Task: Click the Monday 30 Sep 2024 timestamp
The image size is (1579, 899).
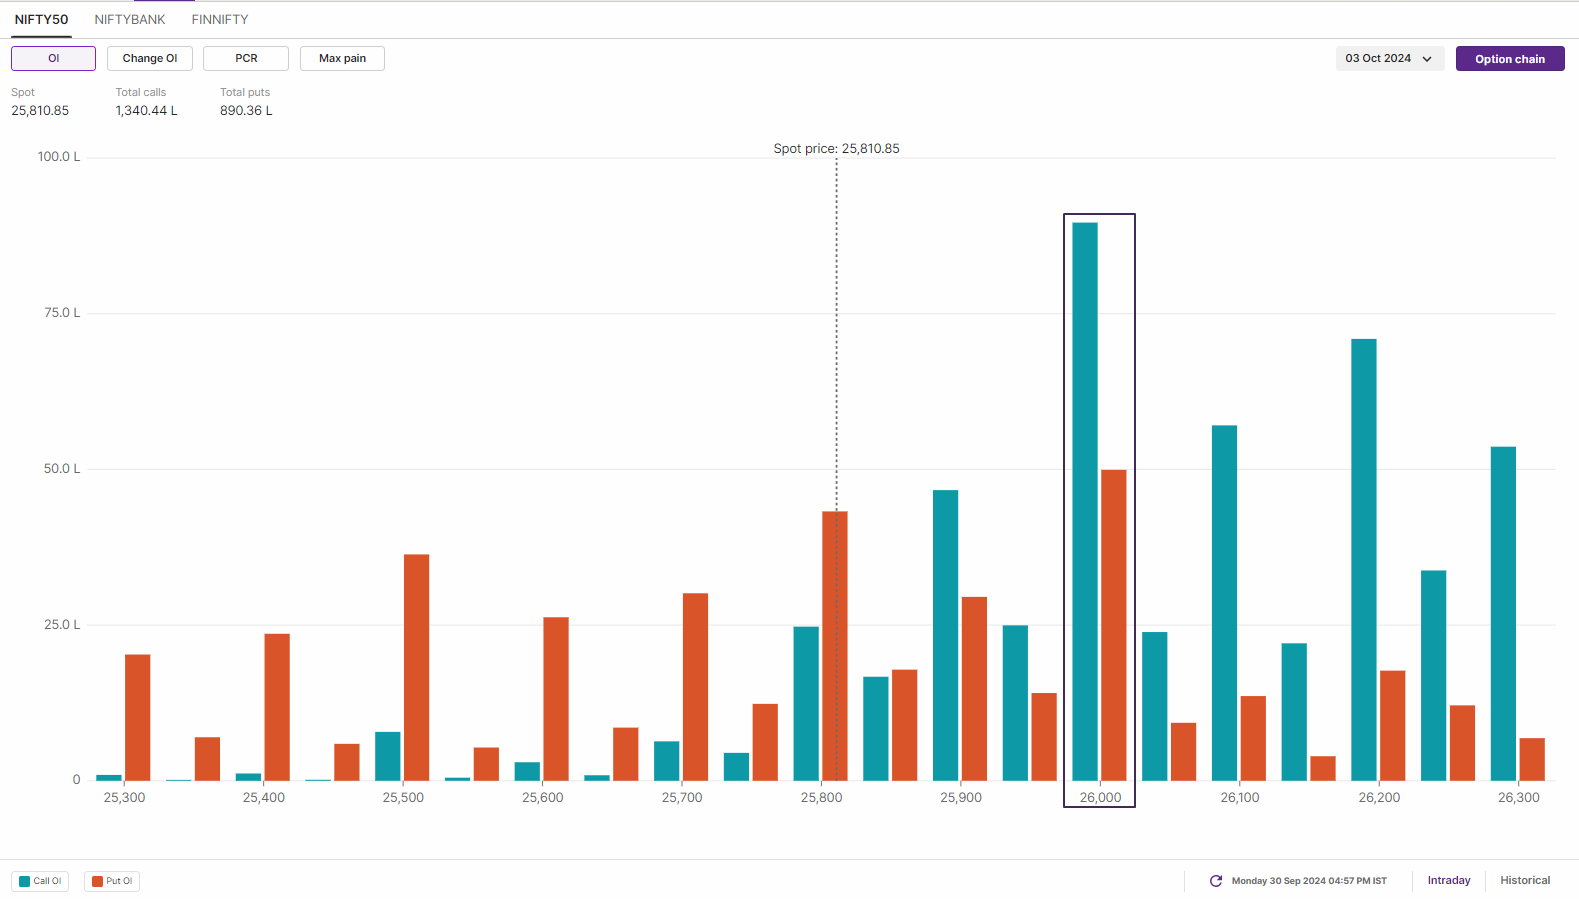Action: coord(1309,881)
